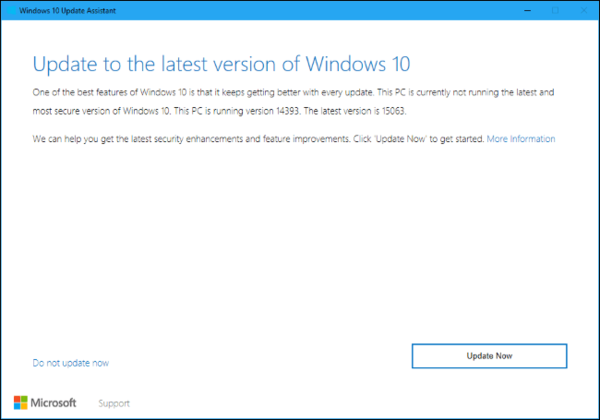Image resolution: width=600 pixels, height=420 pixels.
Task: Click the Update Now button
Action: pyautogui.click(x=489, y=356)
